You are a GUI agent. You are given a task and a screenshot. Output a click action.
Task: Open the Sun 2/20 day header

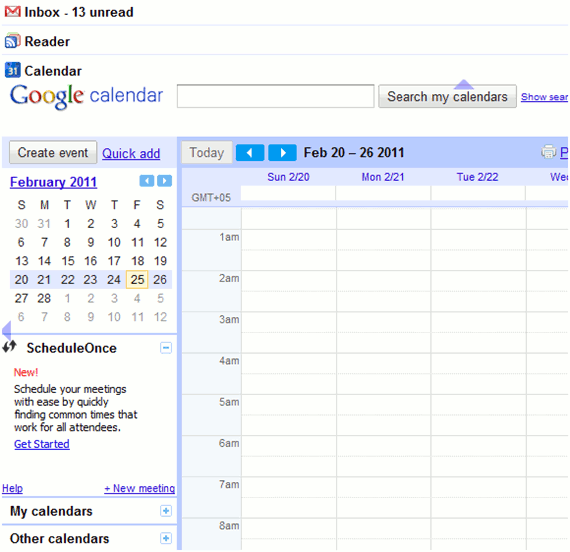pos(288,177)
